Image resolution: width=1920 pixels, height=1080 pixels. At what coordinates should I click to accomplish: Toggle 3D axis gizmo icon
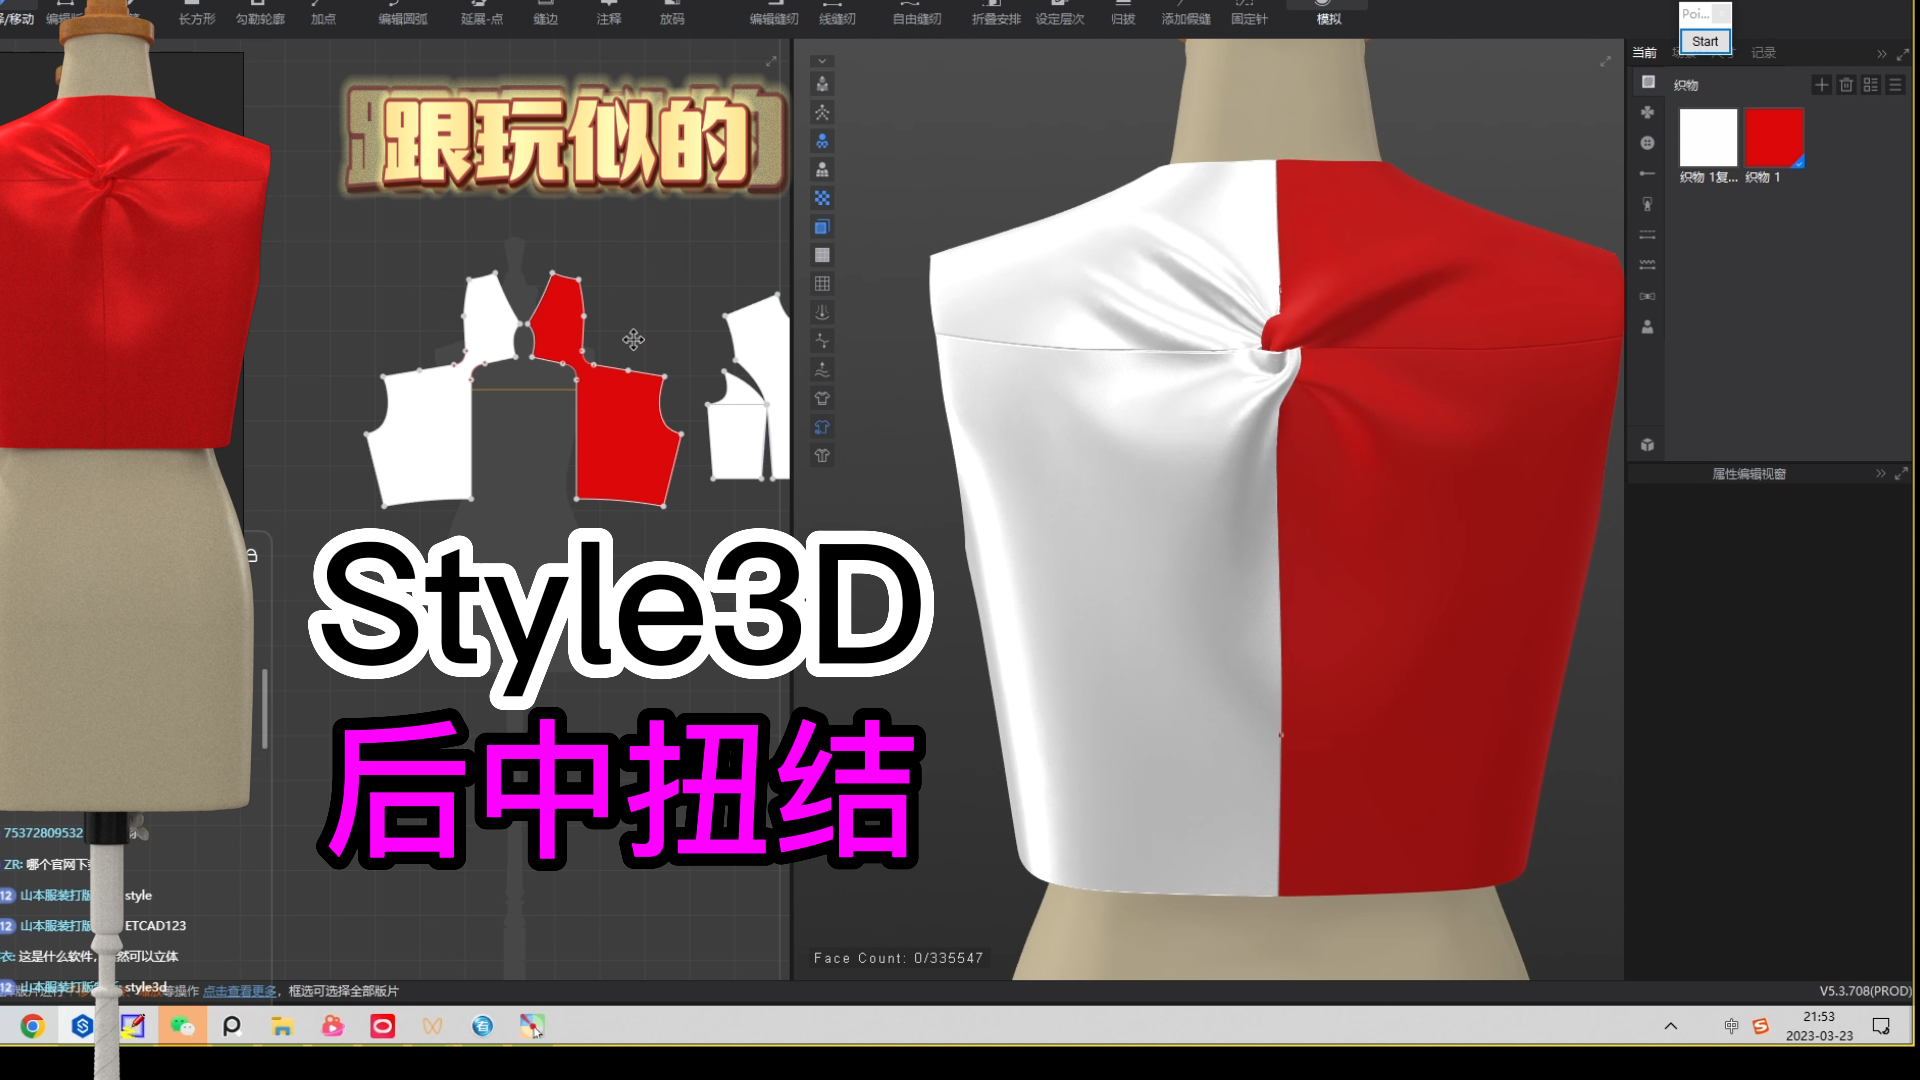[822, 341]
